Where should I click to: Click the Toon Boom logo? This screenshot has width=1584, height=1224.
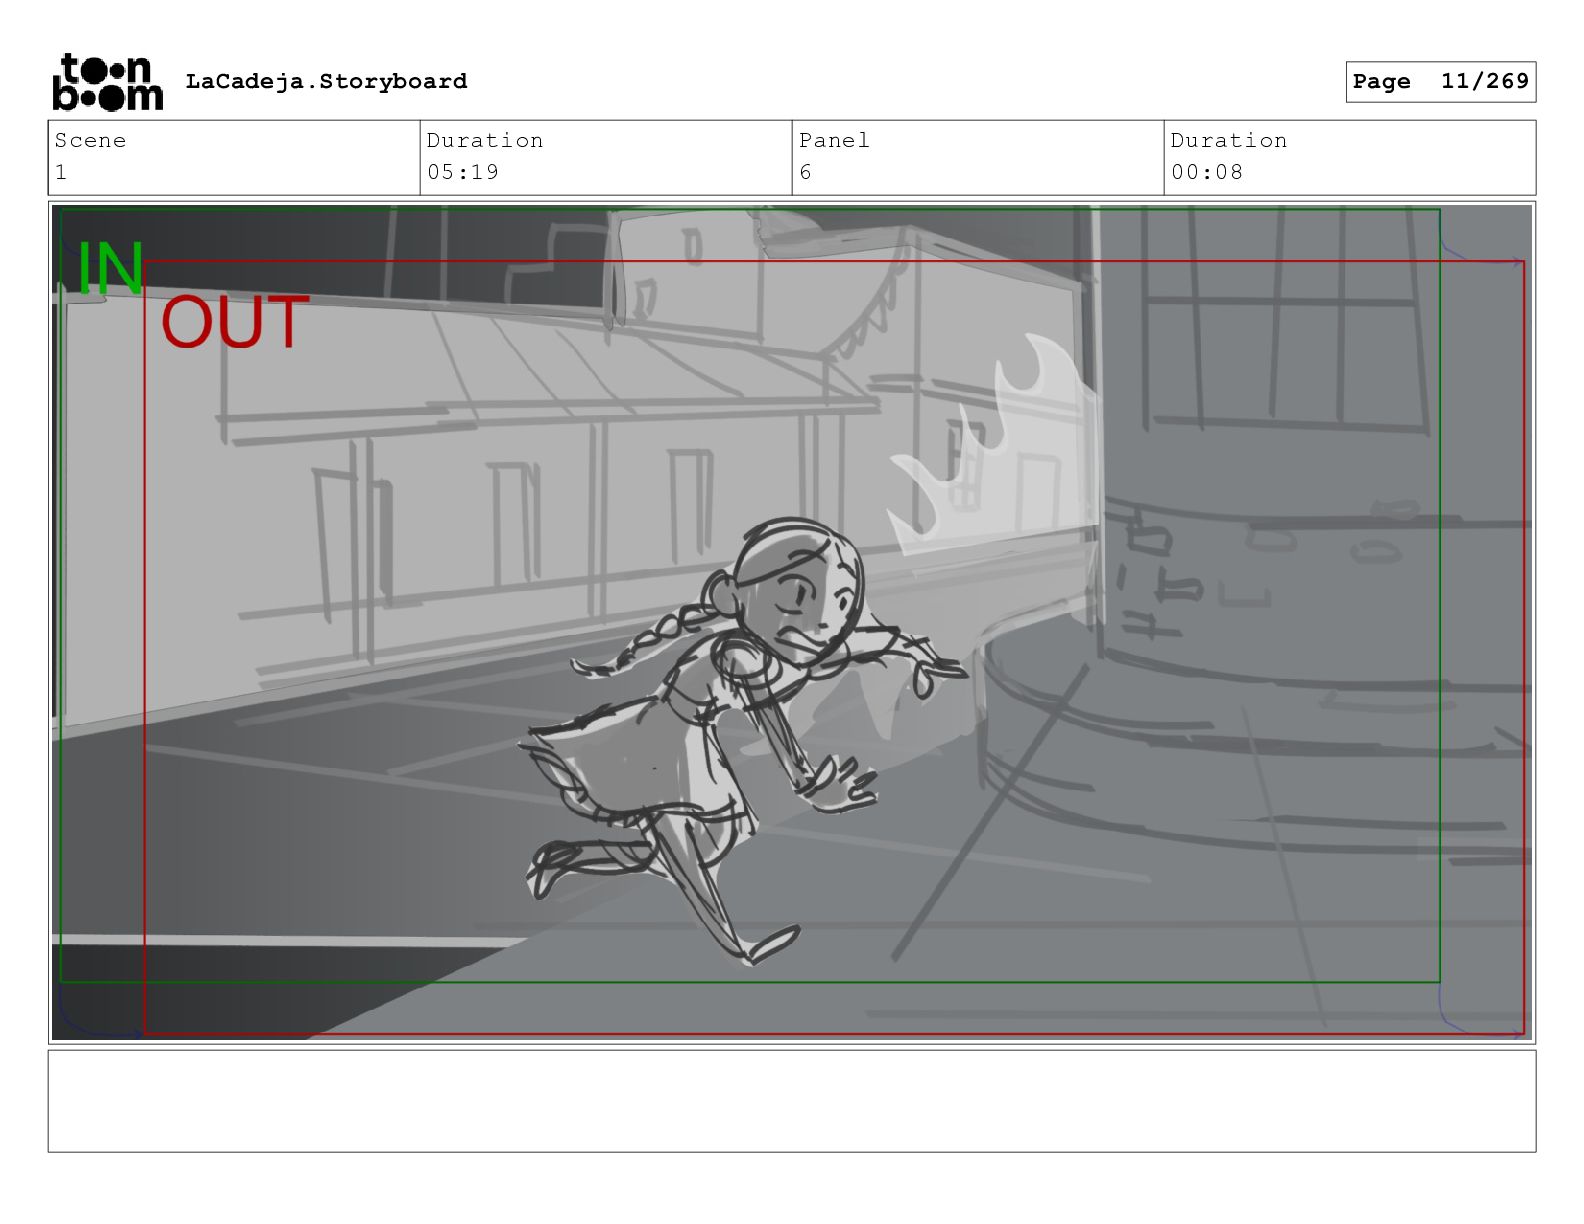[x=106, y=82]
